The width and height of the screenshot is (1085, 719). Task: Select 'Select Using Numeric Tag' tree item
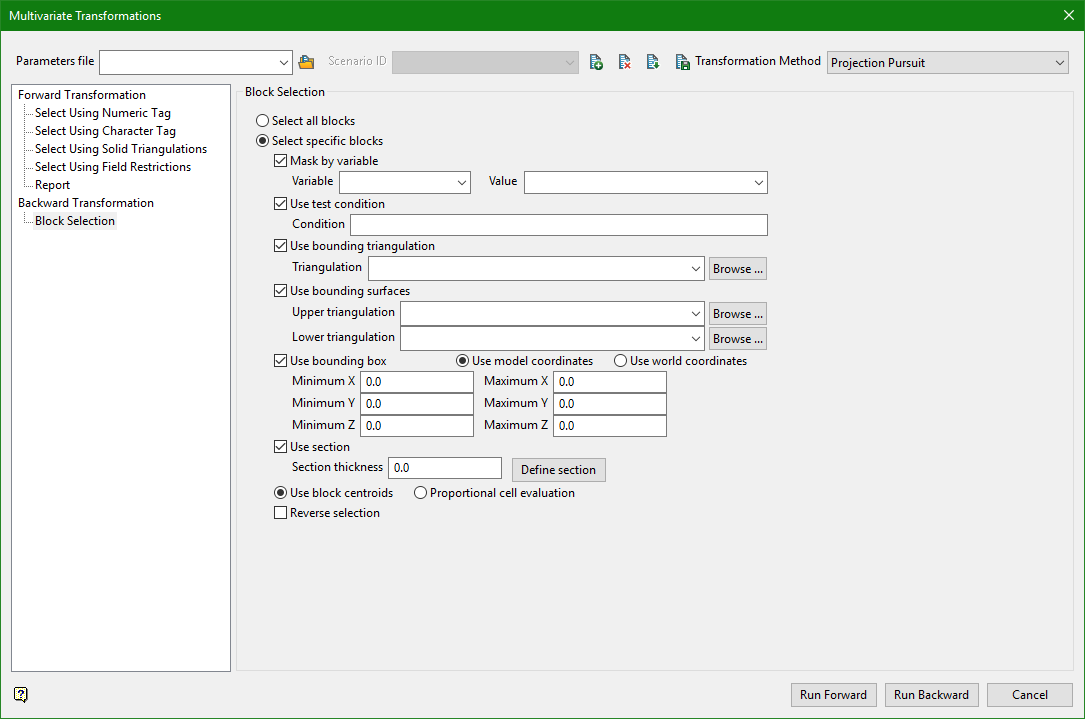(x=102, y=113)
